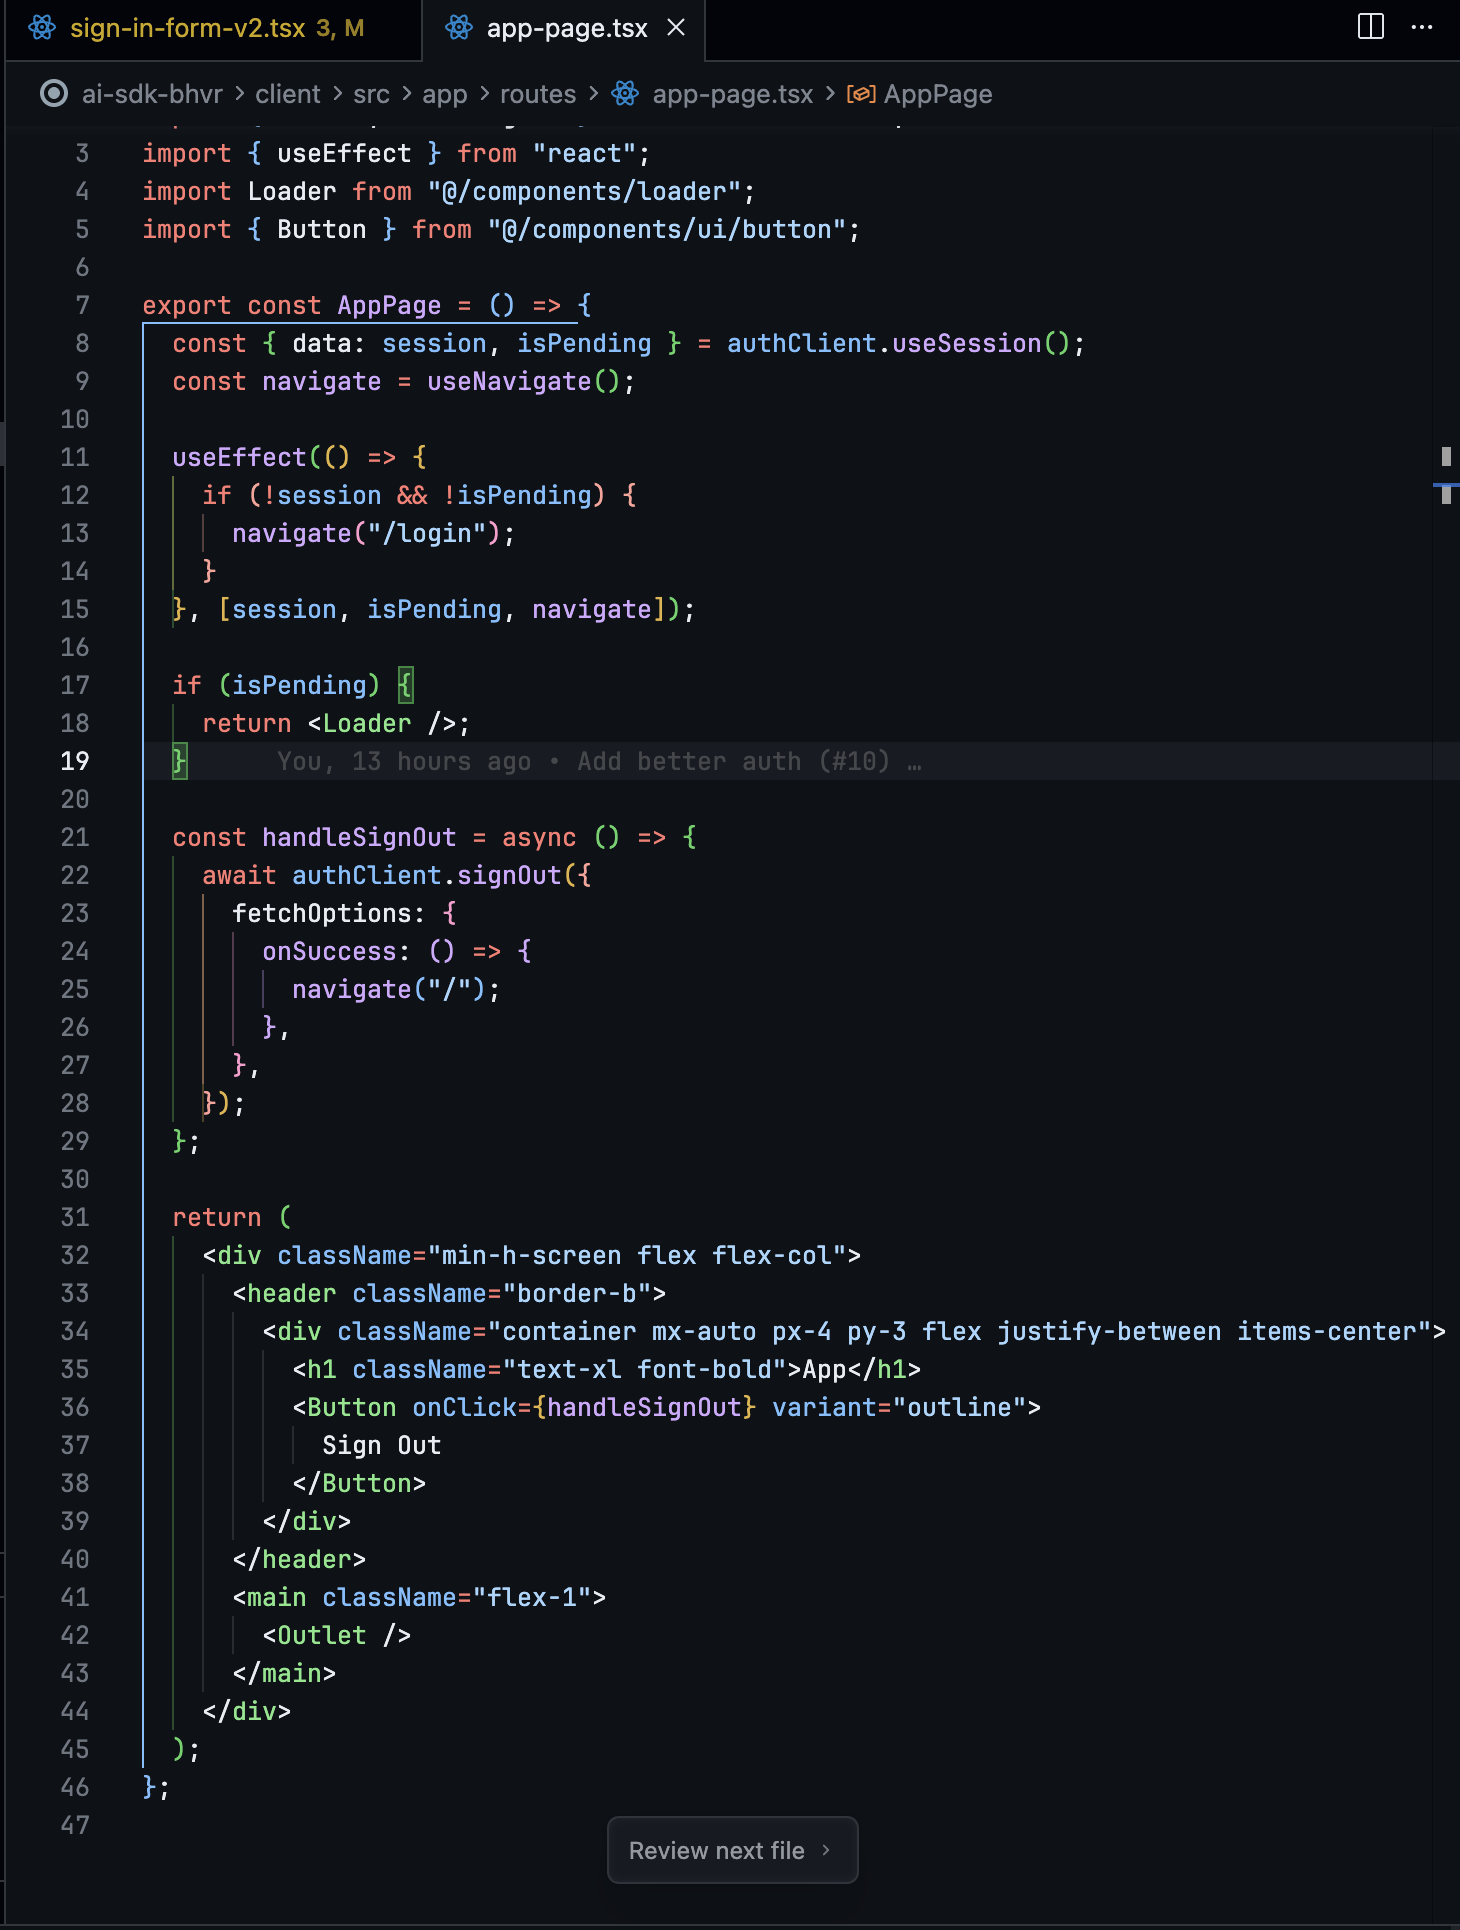Screen dimensions: 1460x1930
Task: Click the React icon on the app-page.tsx tab
Action: [459, 28]
